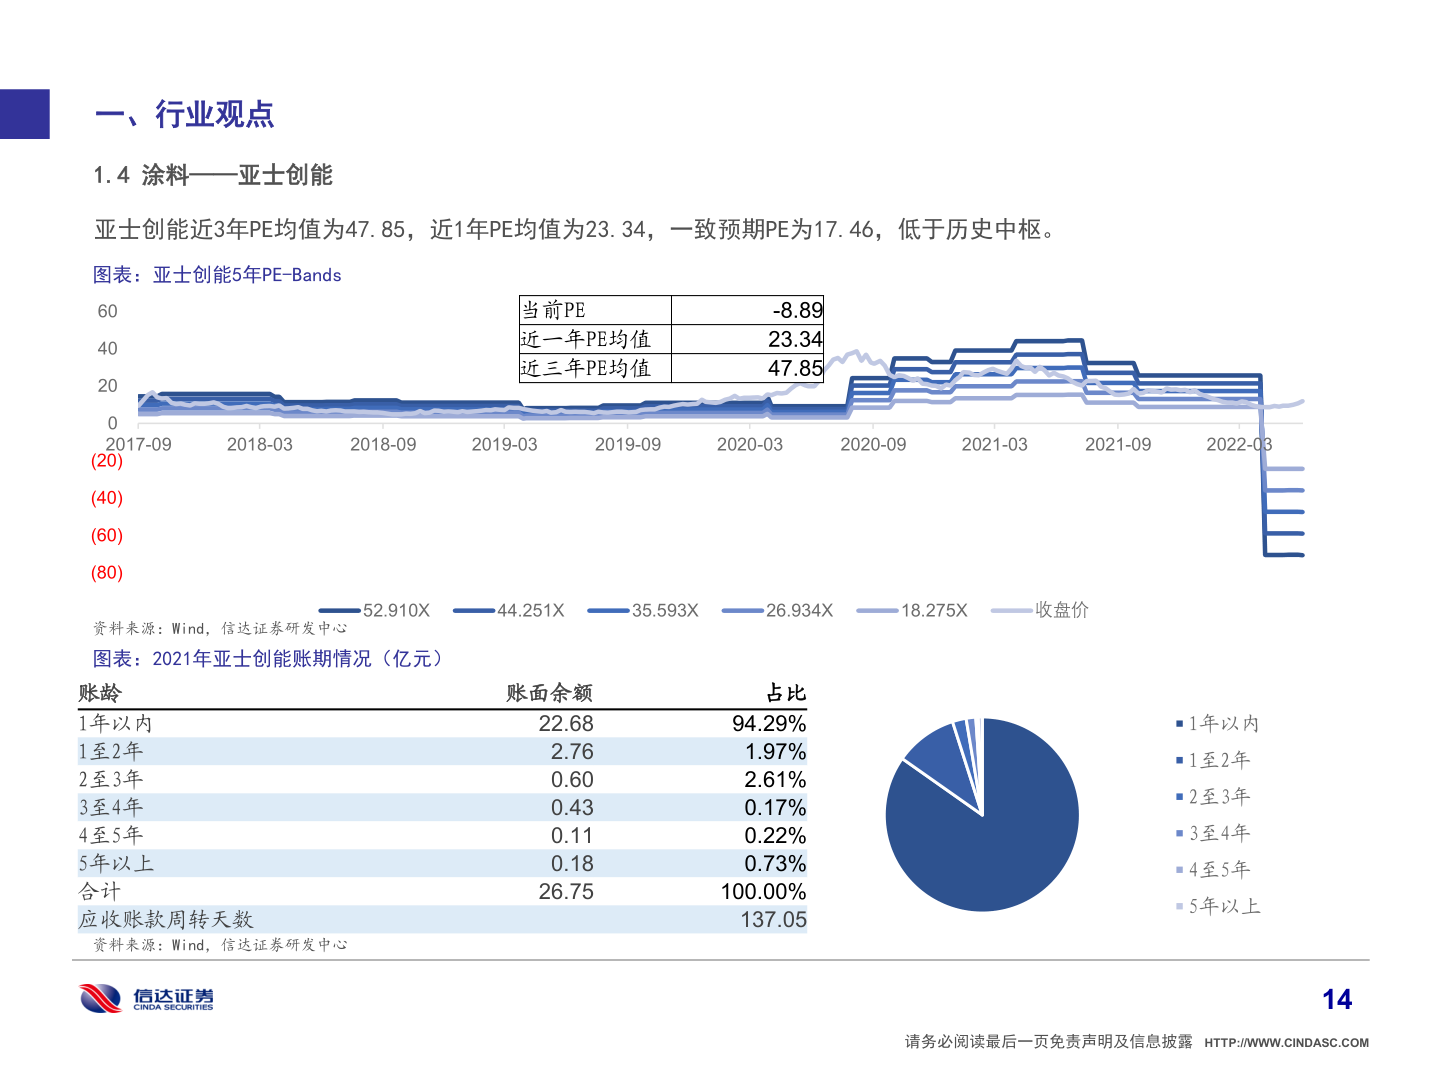Click the page number 14

1336,999
